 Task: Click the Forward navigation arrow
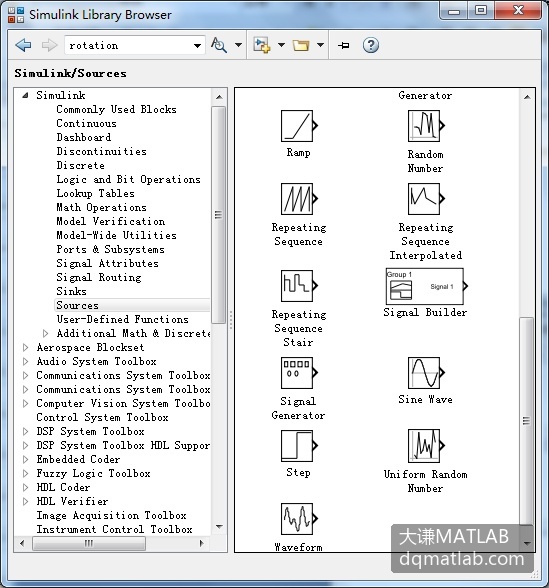[x=49, y=45]
